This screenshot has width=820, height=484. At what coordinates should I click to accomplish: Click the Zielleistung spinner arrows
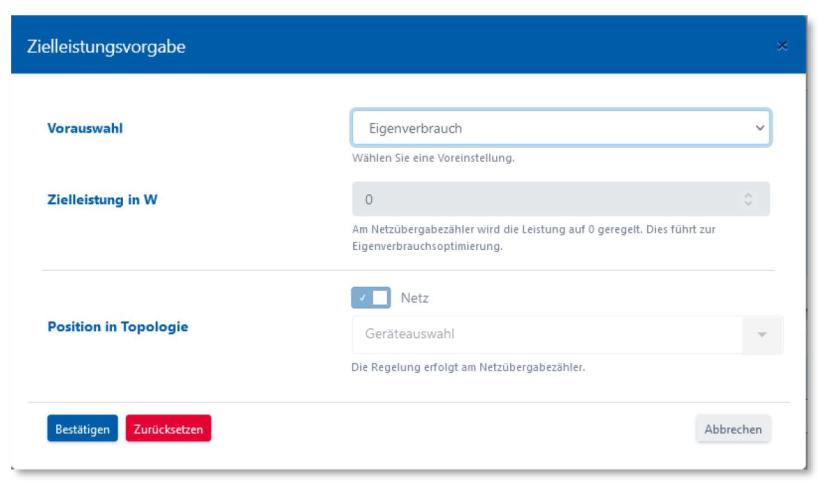(748, 199)
